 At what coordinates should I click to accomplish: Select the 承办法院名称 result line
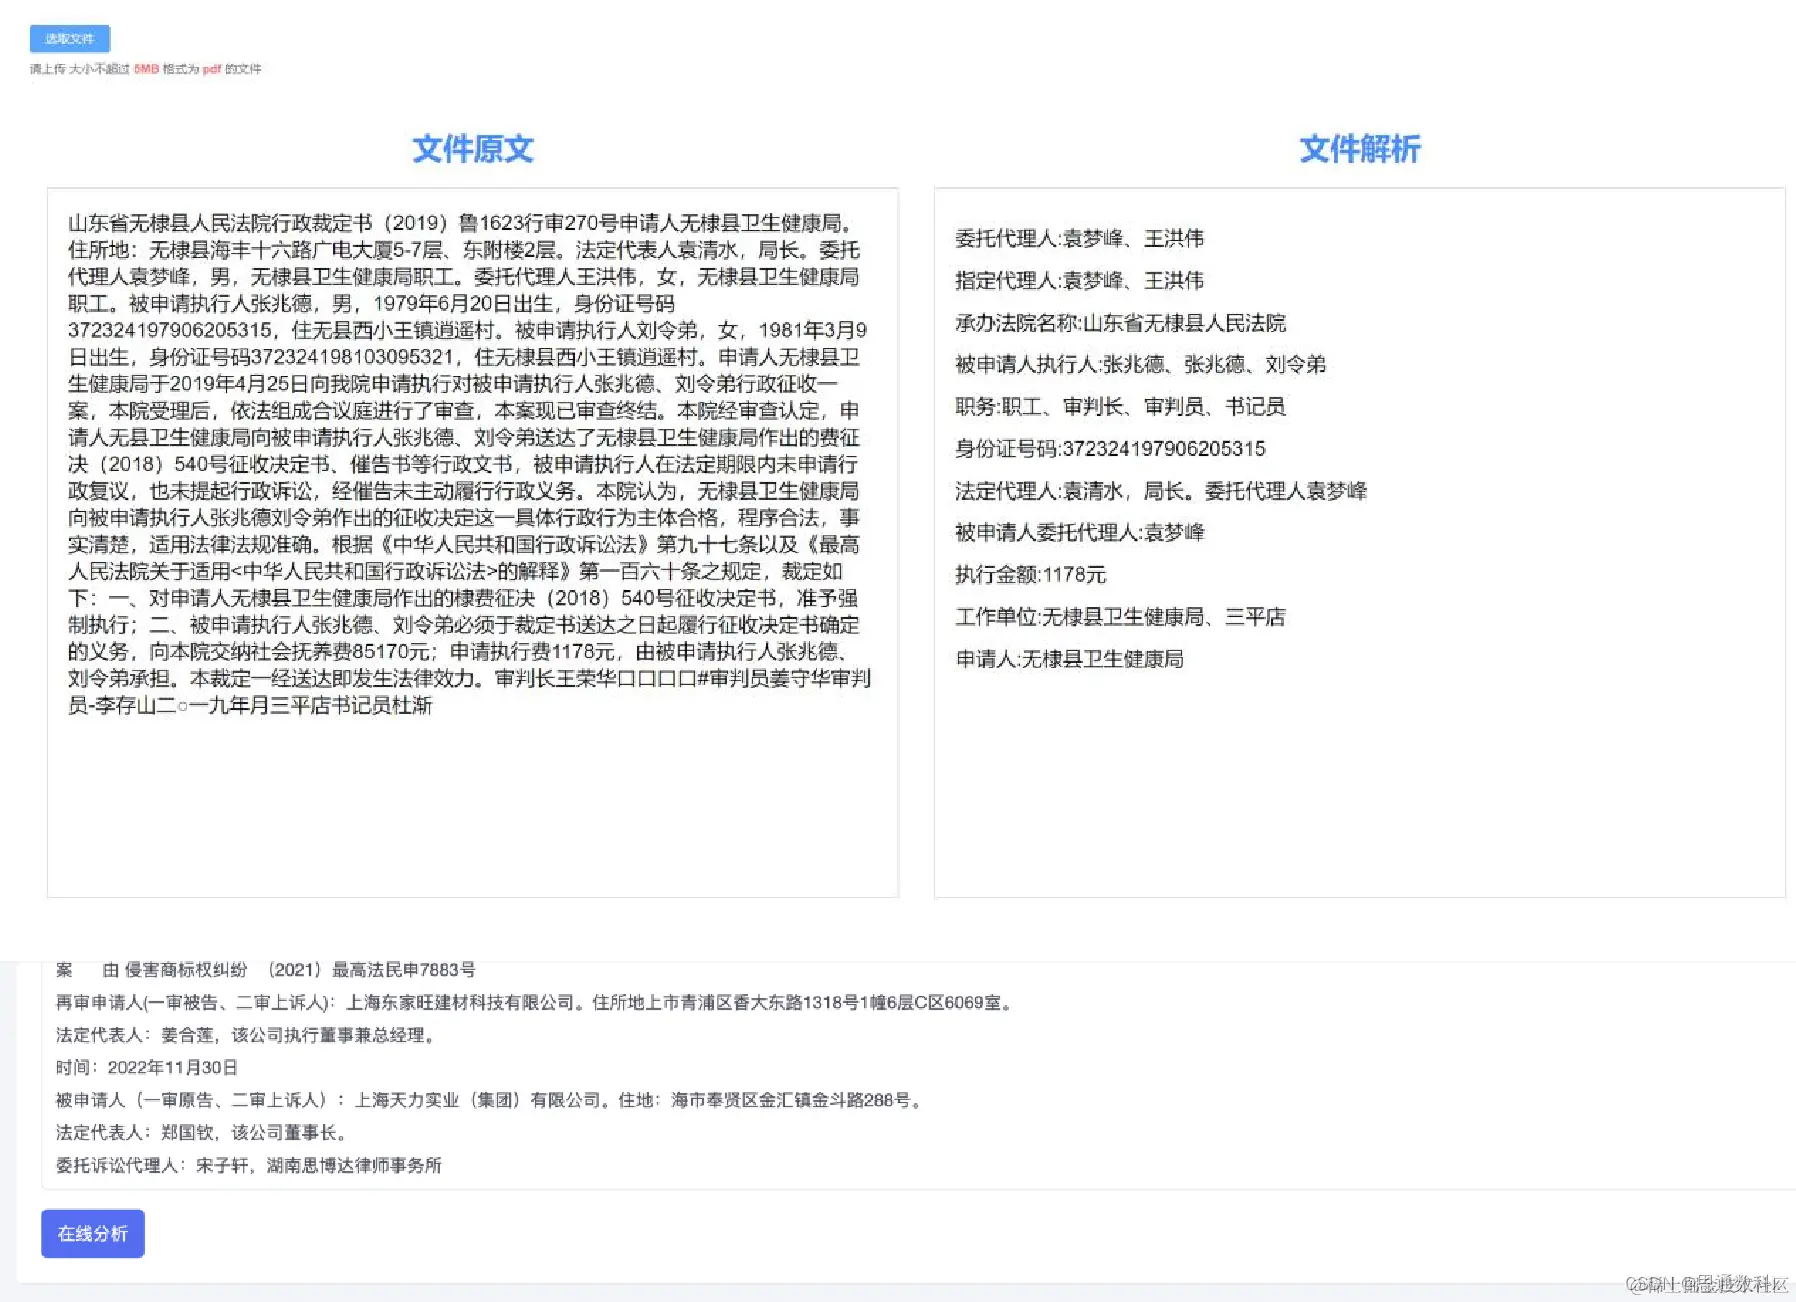coord(1120,322)
